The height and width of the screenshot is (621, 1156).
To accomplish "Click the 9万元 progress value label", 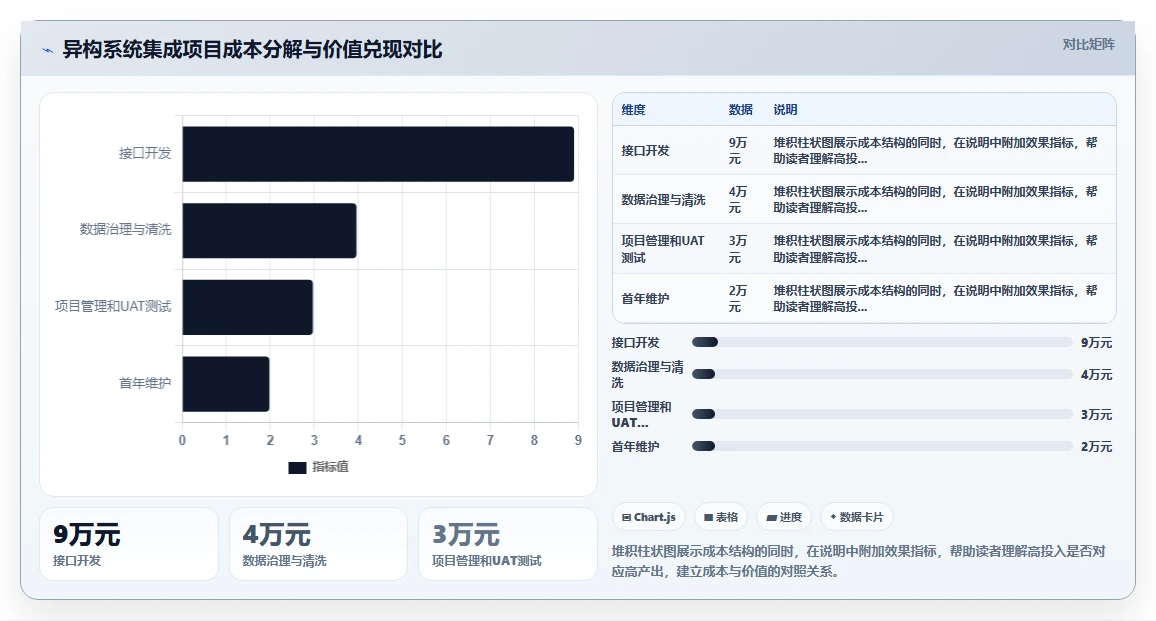I will tap(1096, 343).
